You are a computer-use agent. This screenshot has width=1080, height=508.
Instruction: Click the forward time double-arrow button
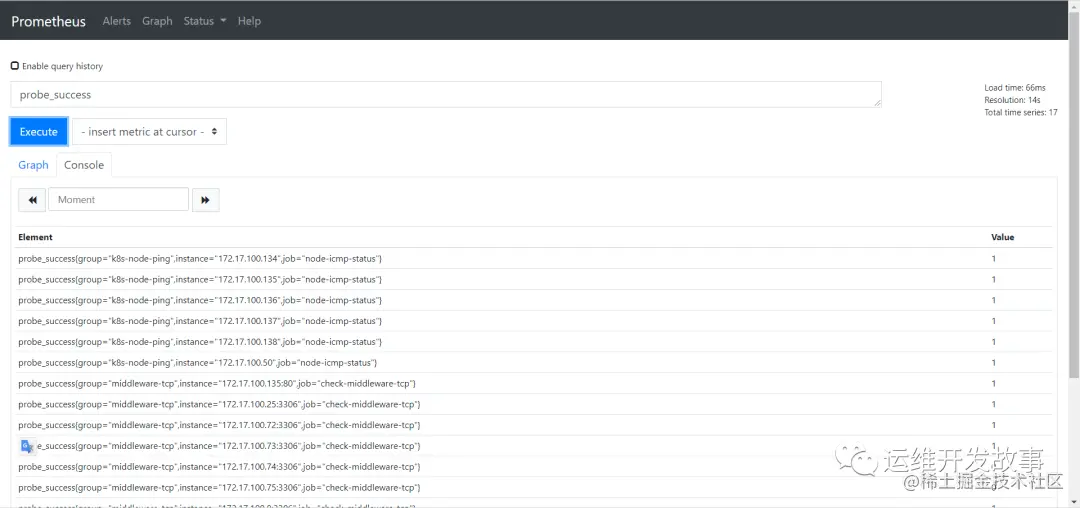205,200
